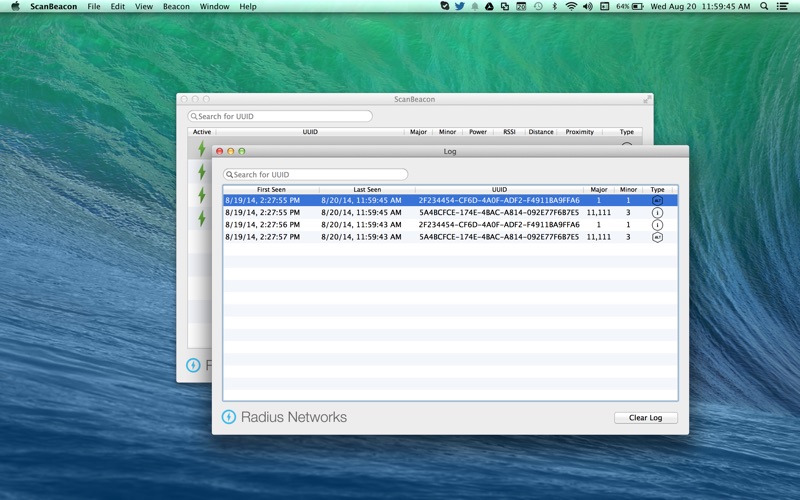800x500 pixels.
Task: Click the Radius Networks text in the Log window
Action: pyautogui.click(x=294, y=417)
